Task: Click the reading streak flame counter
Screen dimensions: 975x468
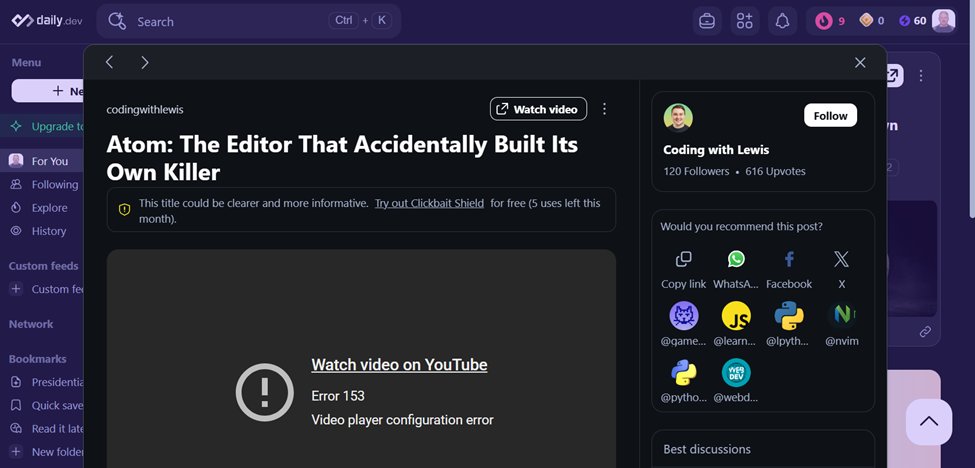Action: [x=829, y=21]
